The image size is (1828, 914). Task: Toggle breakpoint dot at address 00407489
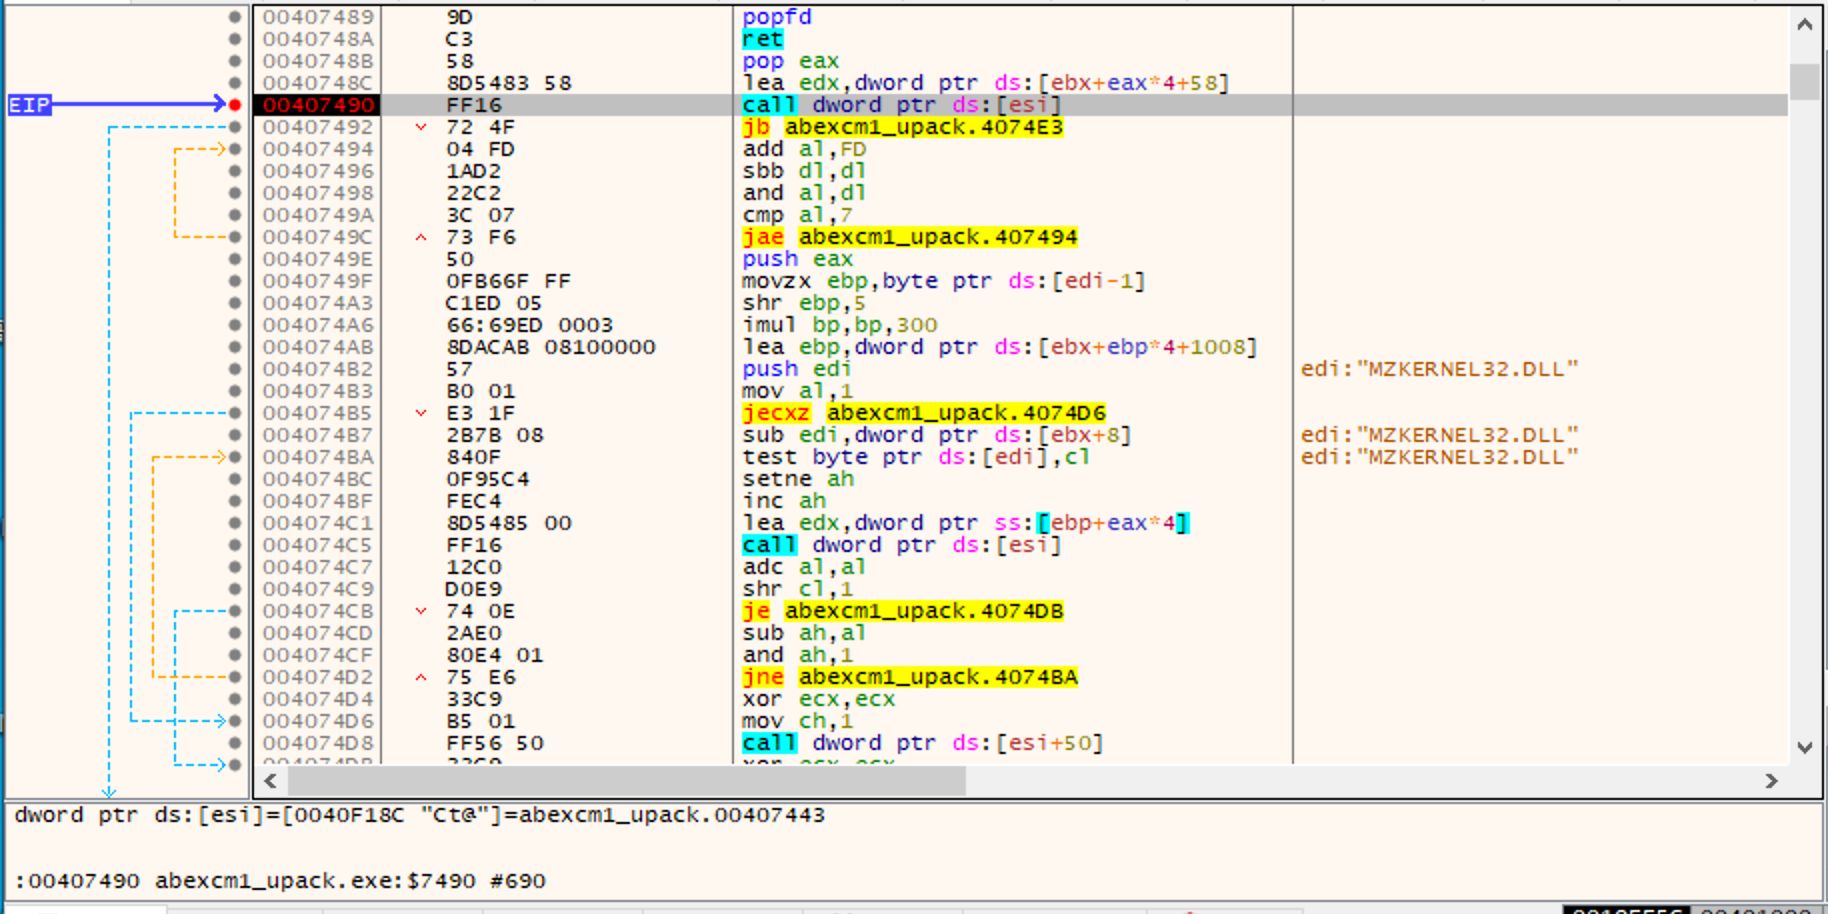[235, 17]
